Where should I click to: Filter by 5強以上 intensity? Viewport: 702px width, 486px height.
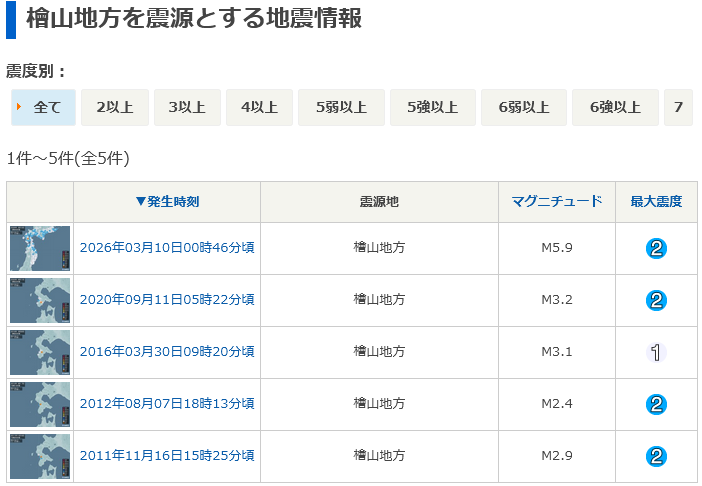tap(432, 108)
